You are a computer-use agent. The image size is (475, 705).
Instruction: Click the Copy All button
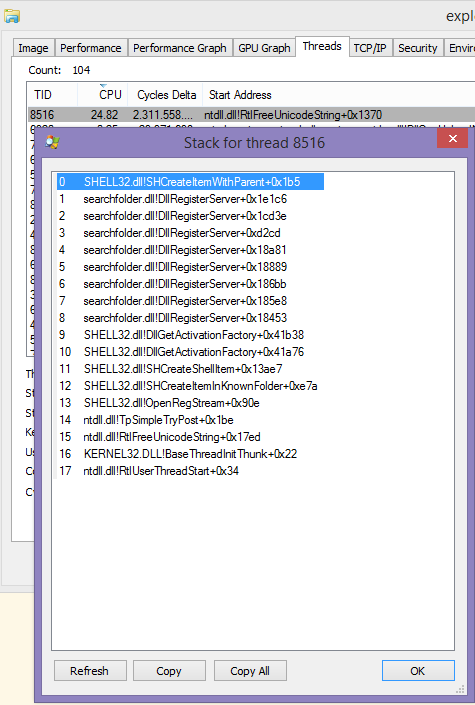[250, 671]
